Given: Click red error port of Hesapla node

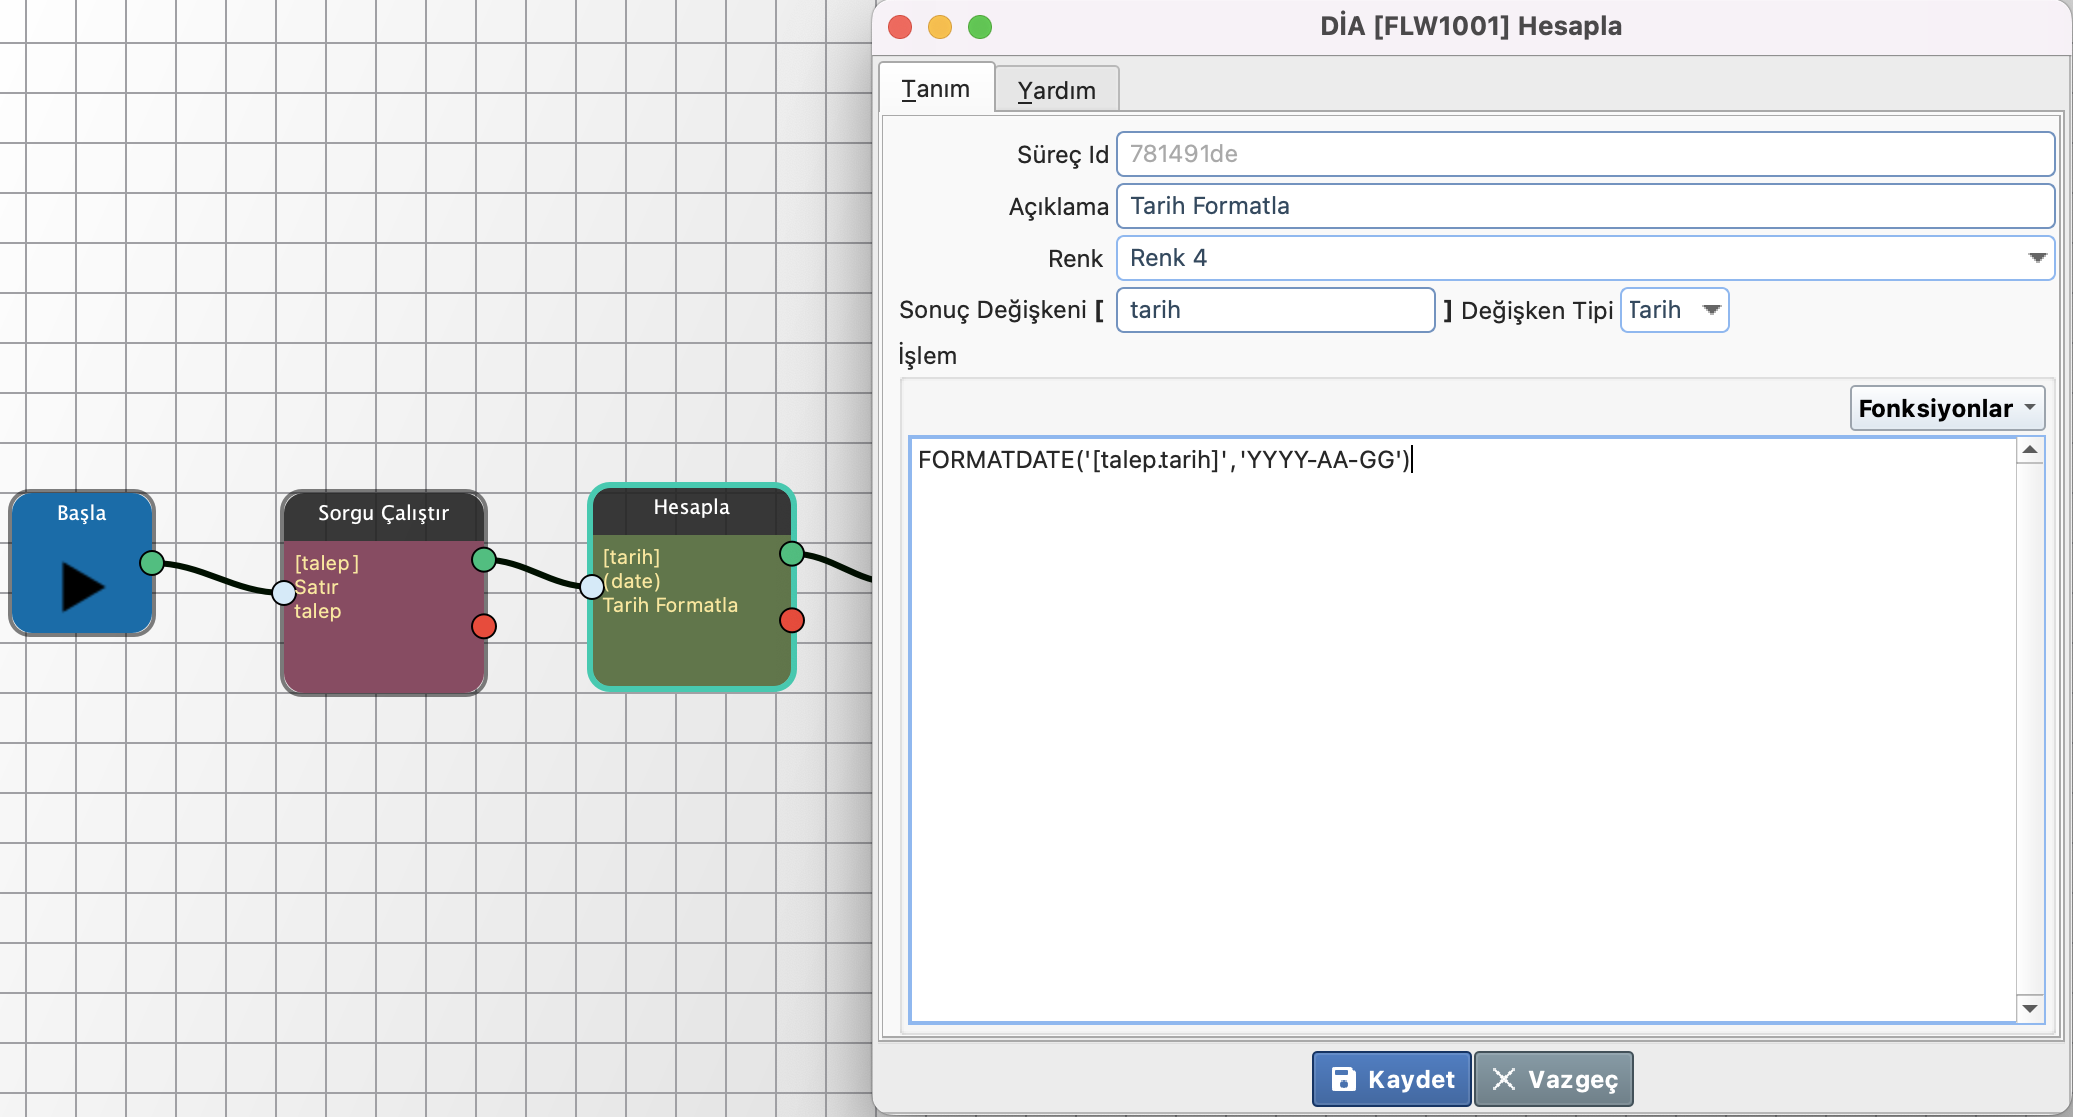Looking at the screenshot, I should [x=792, y=620].
